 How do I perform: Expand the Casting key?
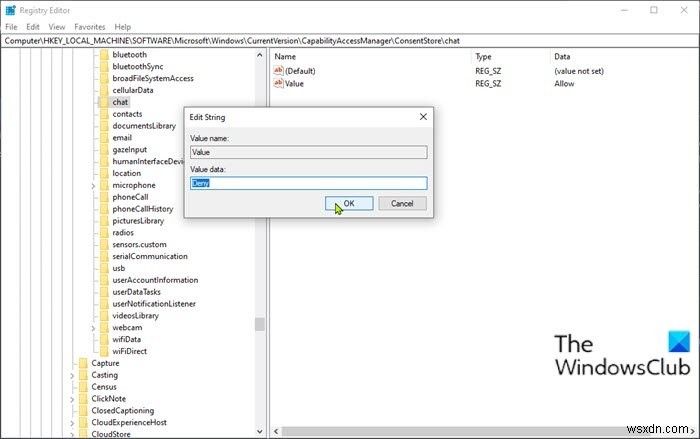pos(72,375)
